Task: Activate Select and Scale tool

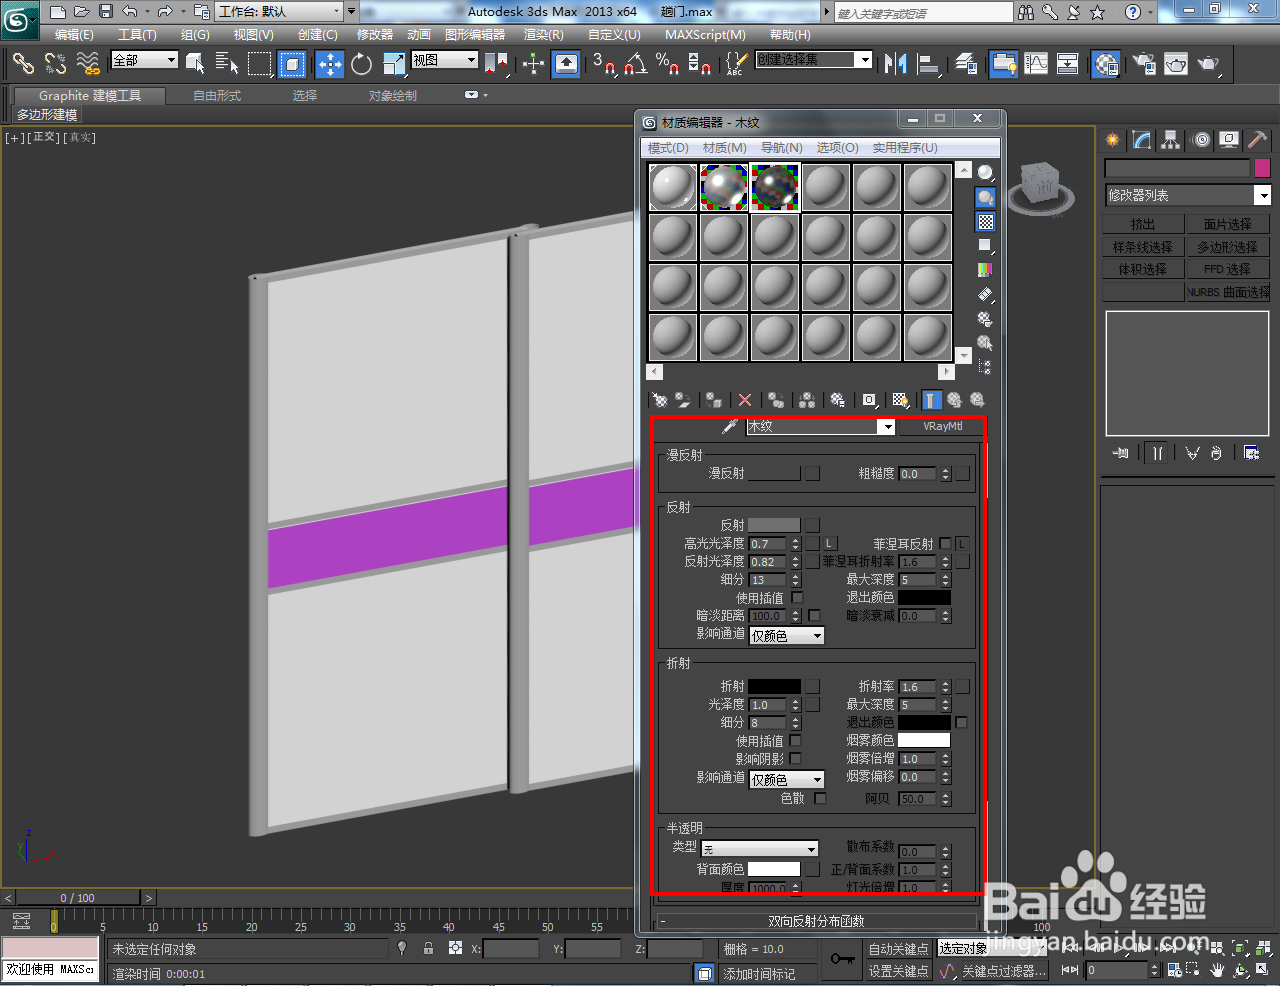Action: [394, 64]
